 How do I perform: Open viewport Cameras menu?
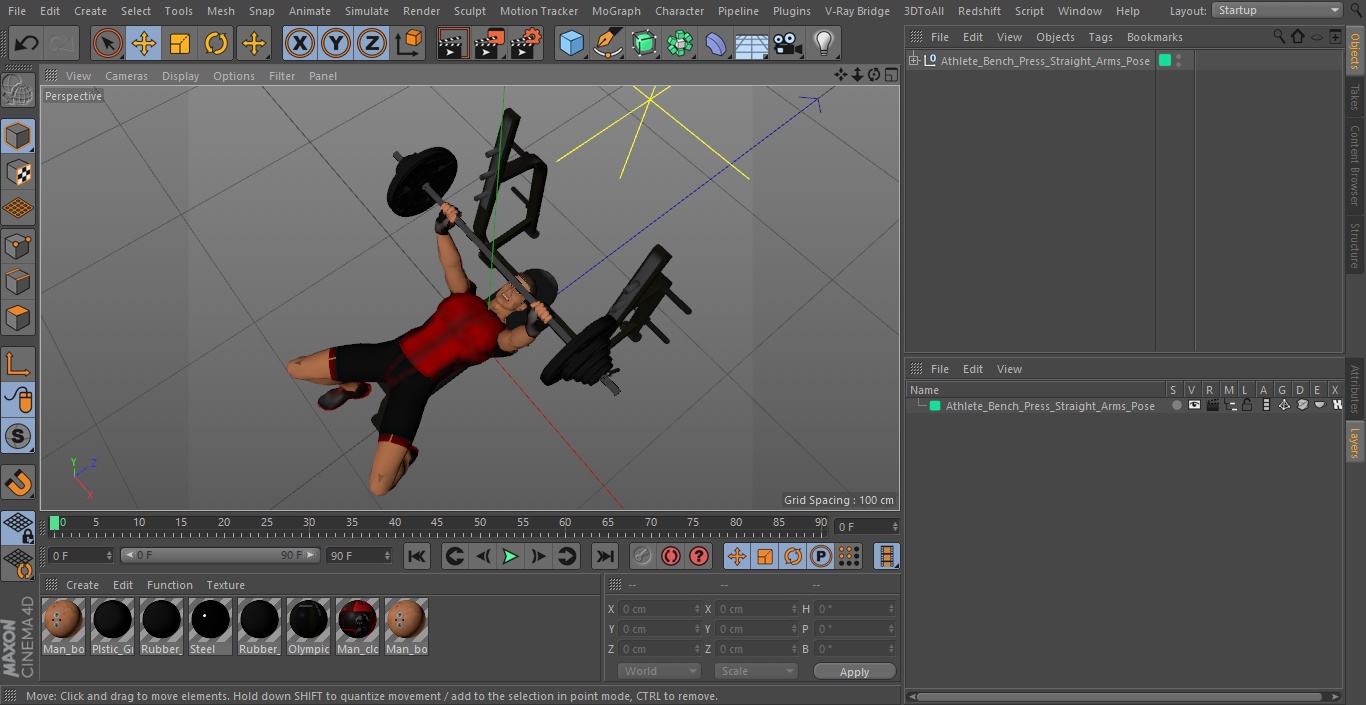point(126,76)
